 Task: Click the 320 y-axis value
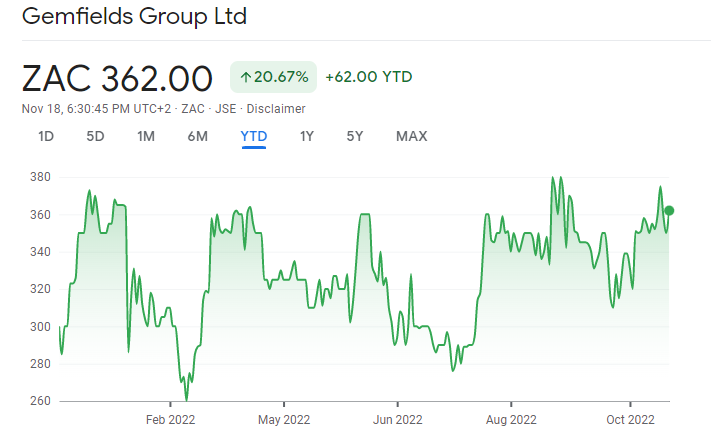pos(40,289)
